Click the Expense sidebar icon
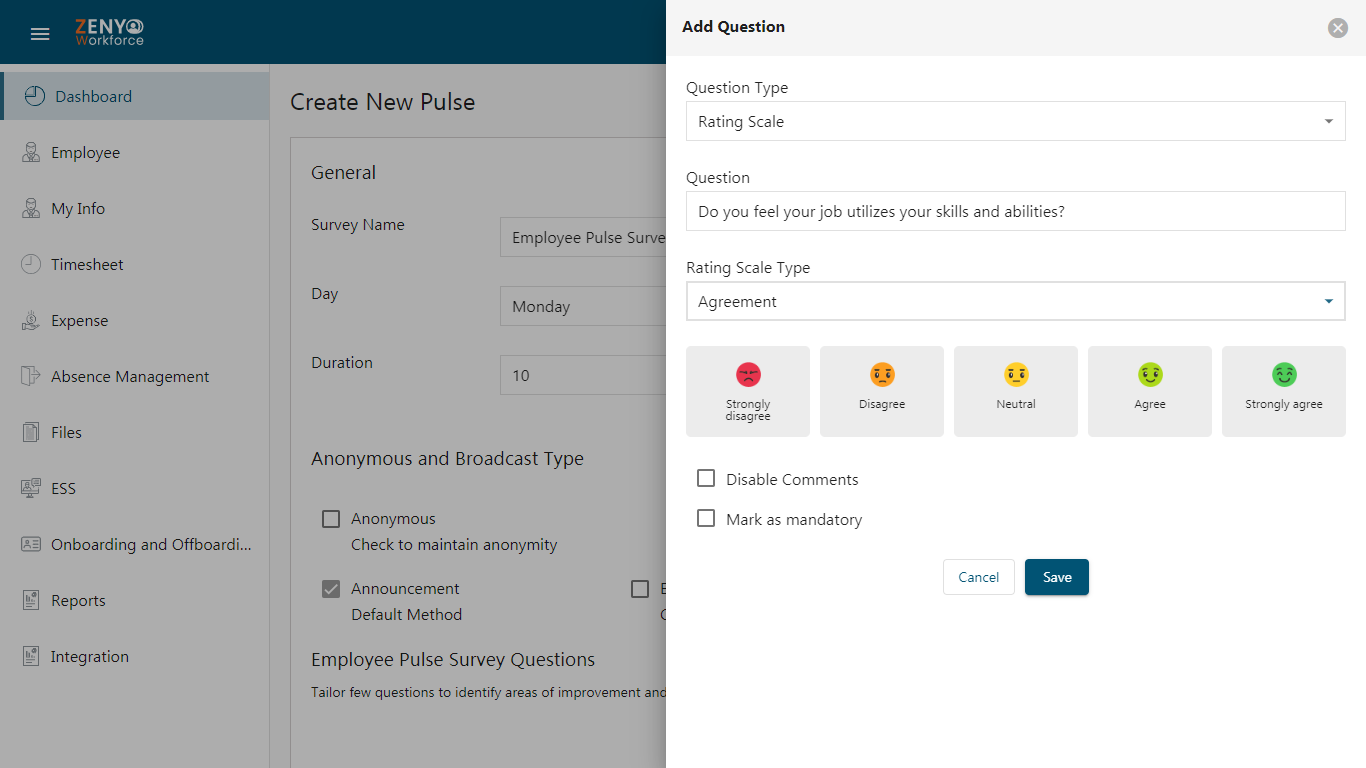Viewport: 1366px width, 768px height. coord(31,320)
